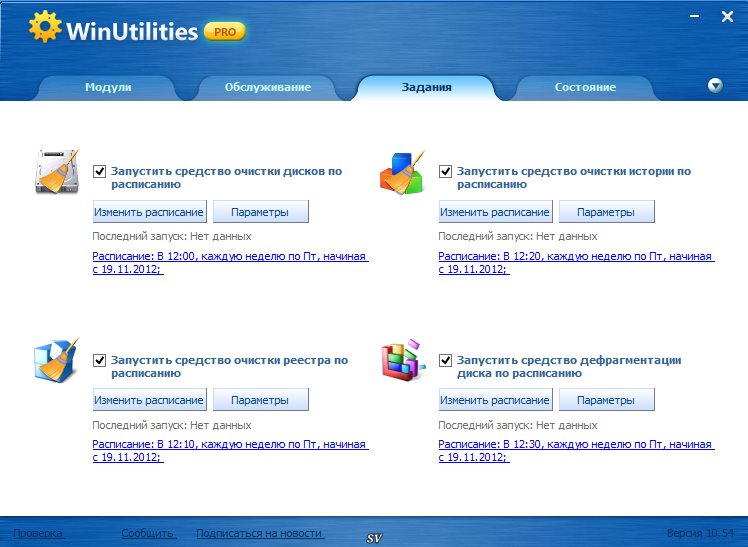Open the 12:00 schedule link
748x547 pixels.
pyautogui.click(x=230, y=263)
